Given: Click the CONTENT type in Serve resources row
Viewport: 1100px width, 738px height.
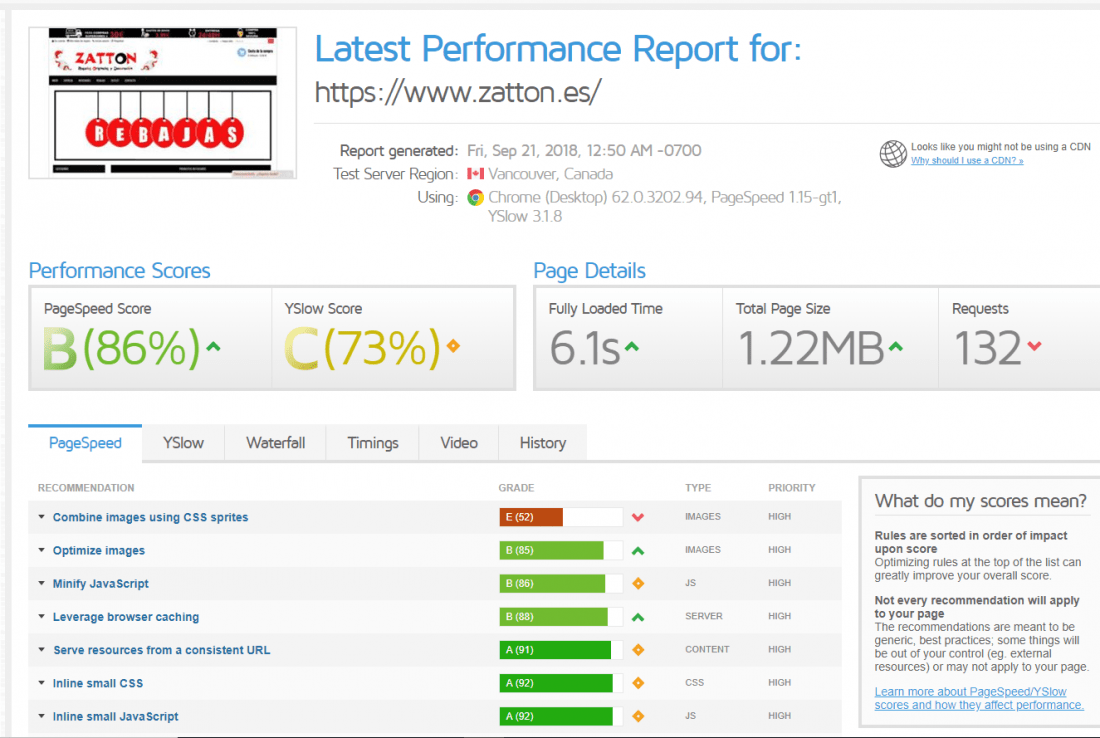Looking at the screenshot, I should (x=707, y=650).
